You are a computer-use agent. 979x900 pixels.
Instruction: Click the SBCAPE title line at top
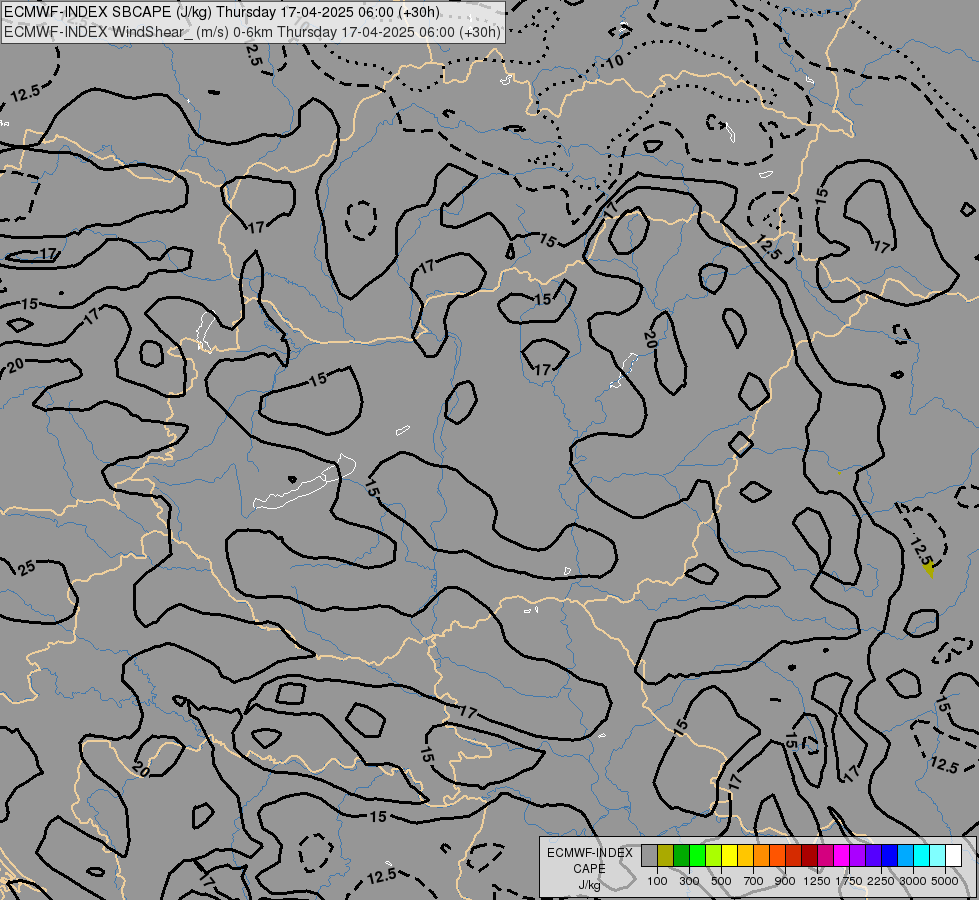222,12
